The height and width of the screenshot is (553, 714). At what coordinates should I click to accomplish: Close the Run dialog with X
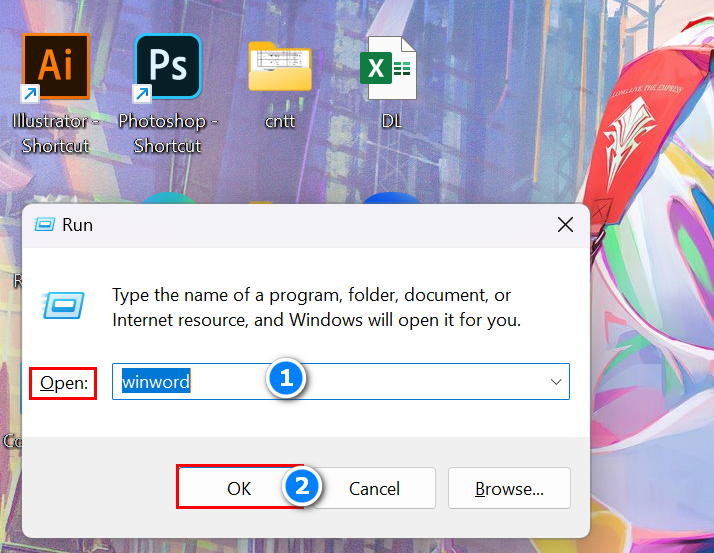click(x=565, y=225)
